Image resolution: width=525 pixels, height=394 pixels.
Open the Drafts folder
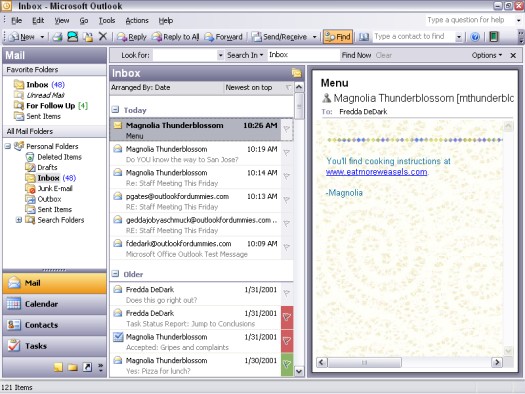pos(42,167)
